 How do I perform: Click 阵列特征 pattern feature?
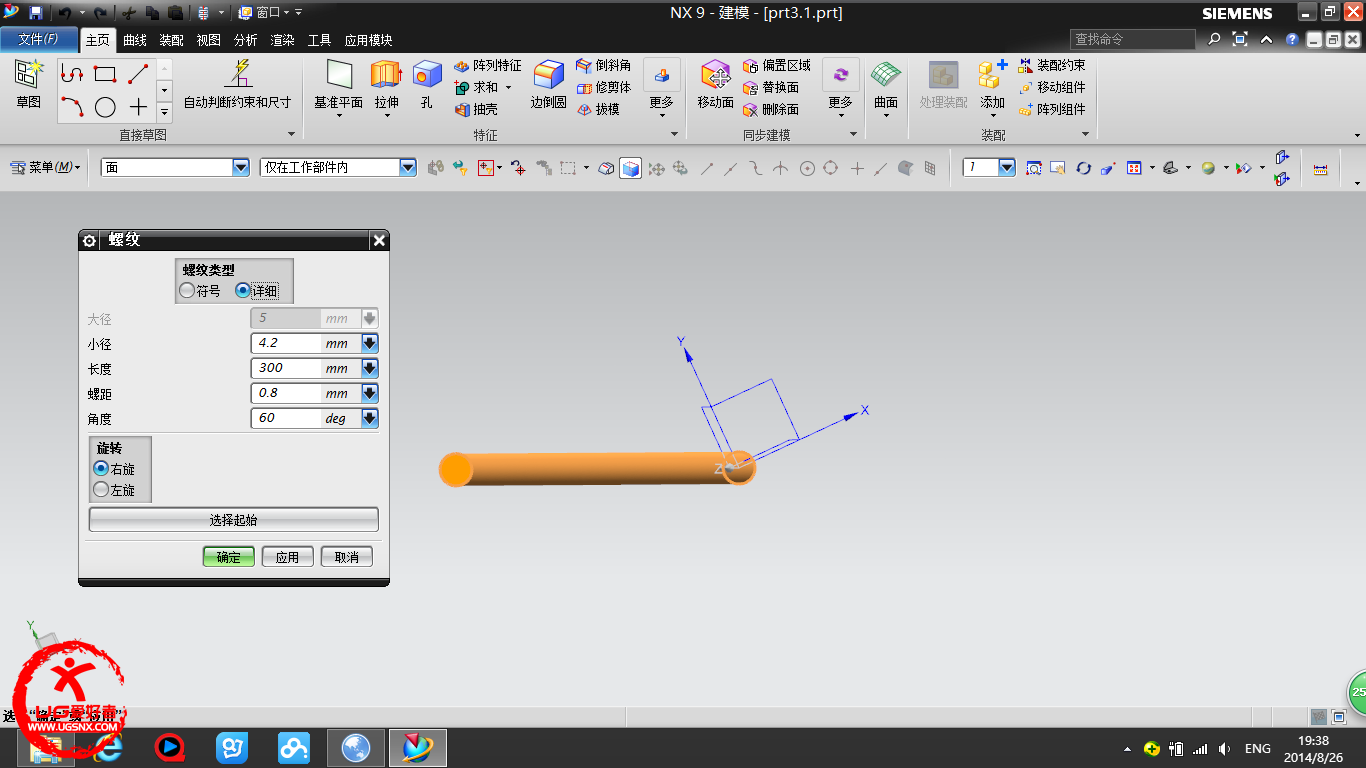(487, 65)
